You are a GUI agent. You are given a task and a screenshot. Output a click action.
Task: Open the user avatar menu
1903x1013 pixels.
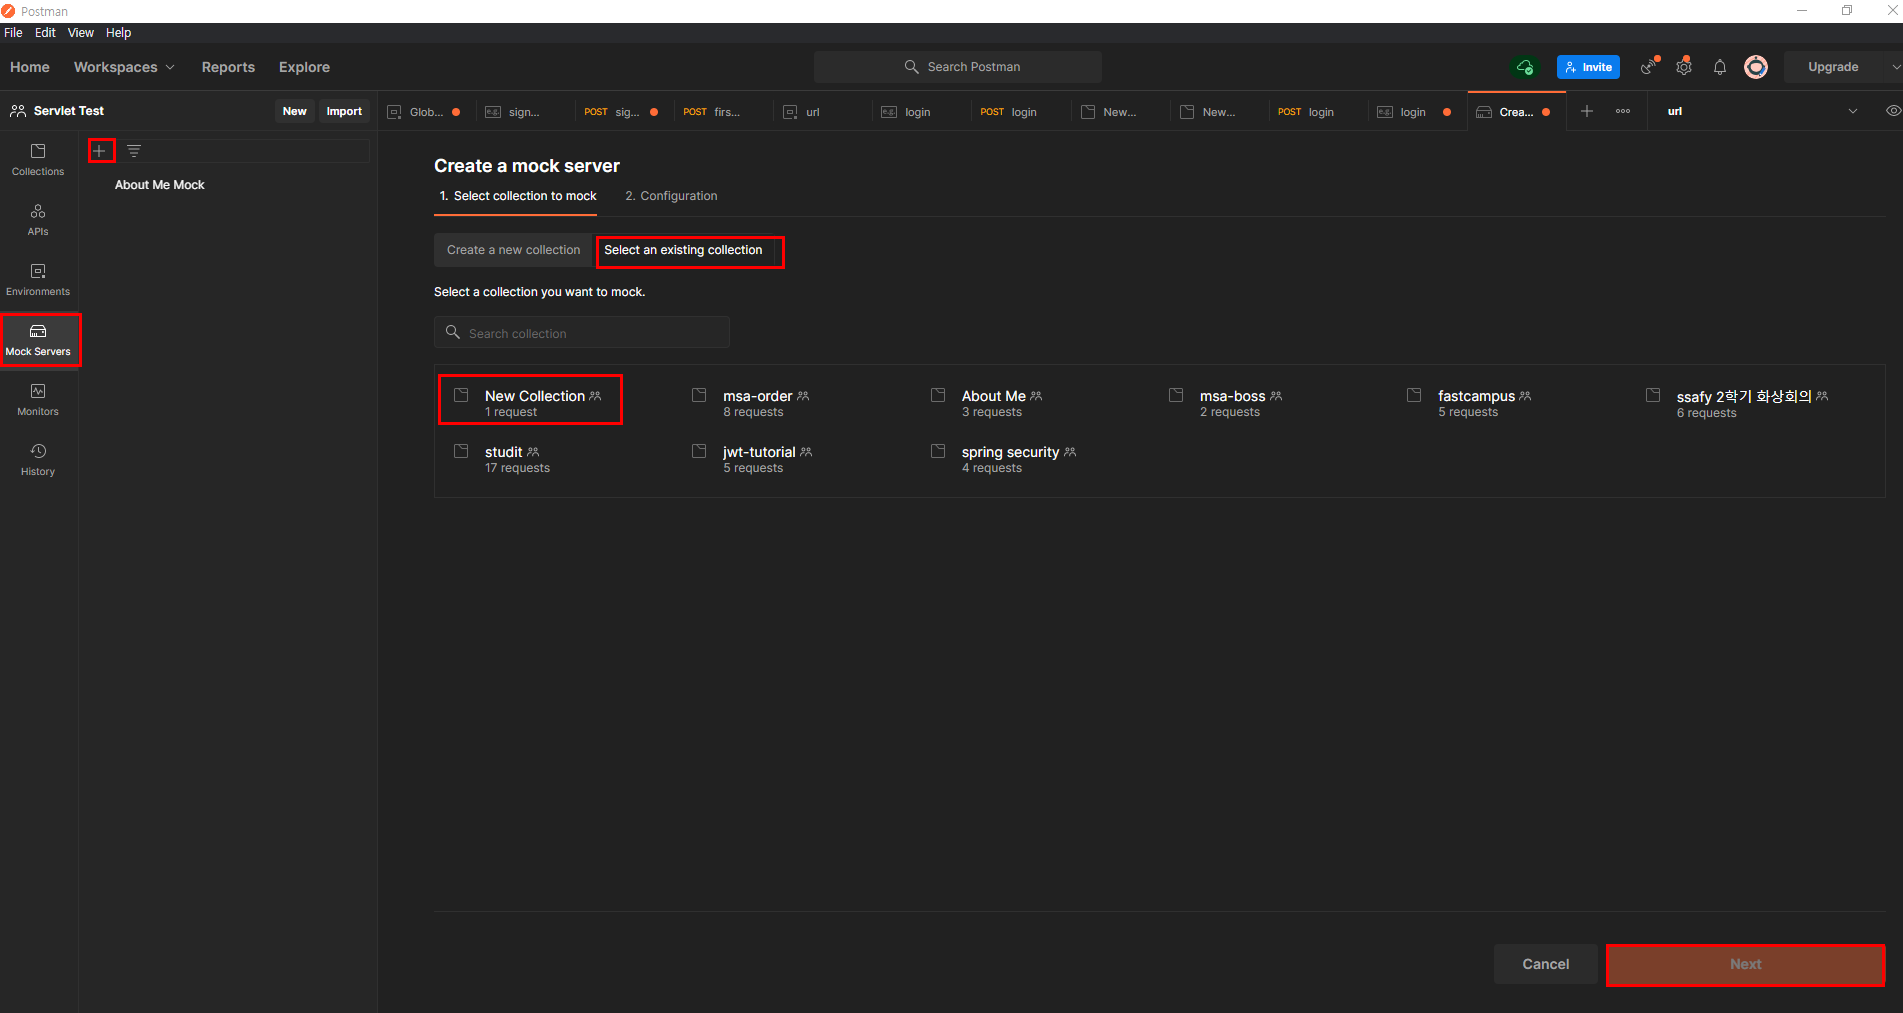click(1756, 67)
